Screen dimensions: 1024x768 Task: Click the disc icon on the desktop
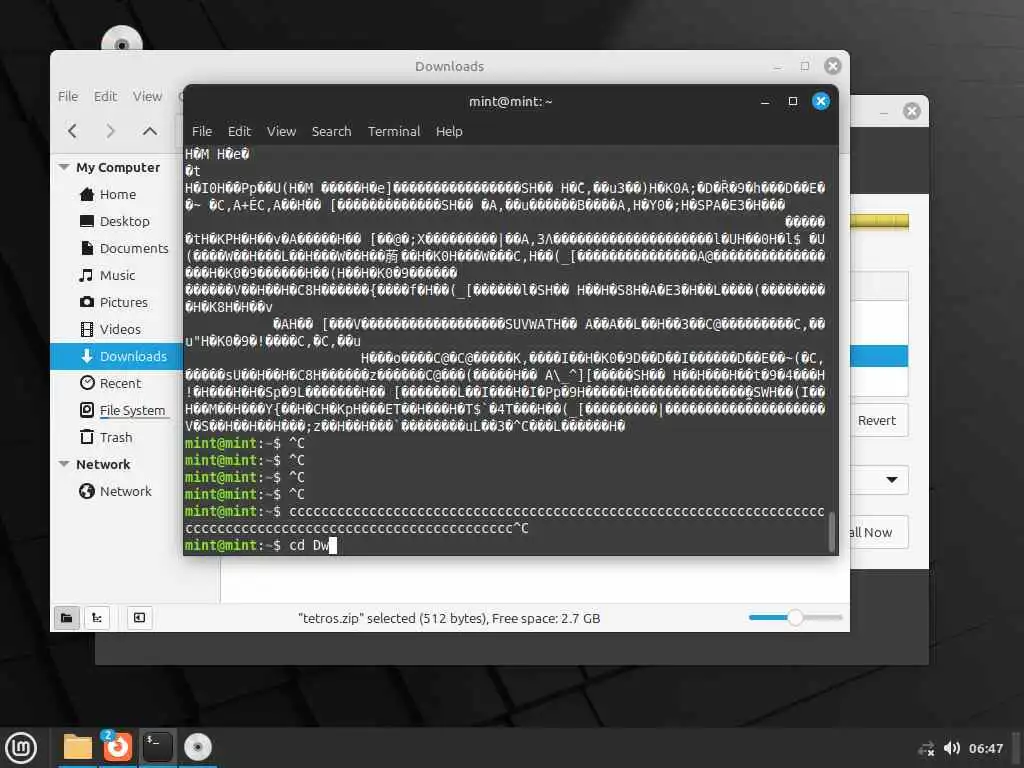point(121,39)
